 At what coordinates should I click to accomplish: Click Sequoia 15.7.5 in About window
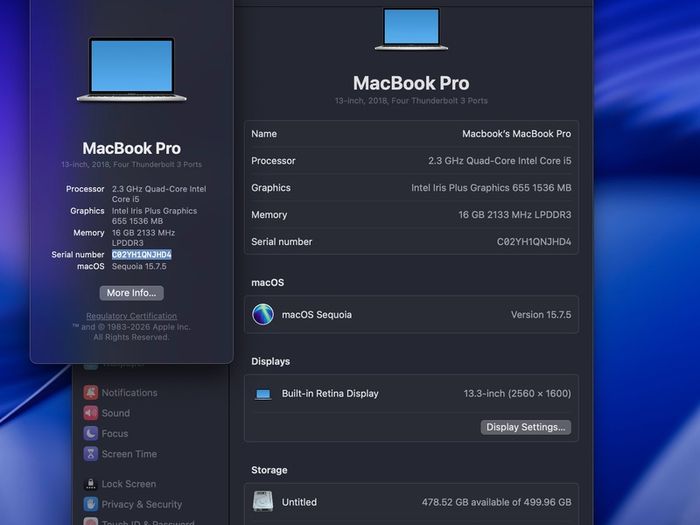click(x=139, y=267)
